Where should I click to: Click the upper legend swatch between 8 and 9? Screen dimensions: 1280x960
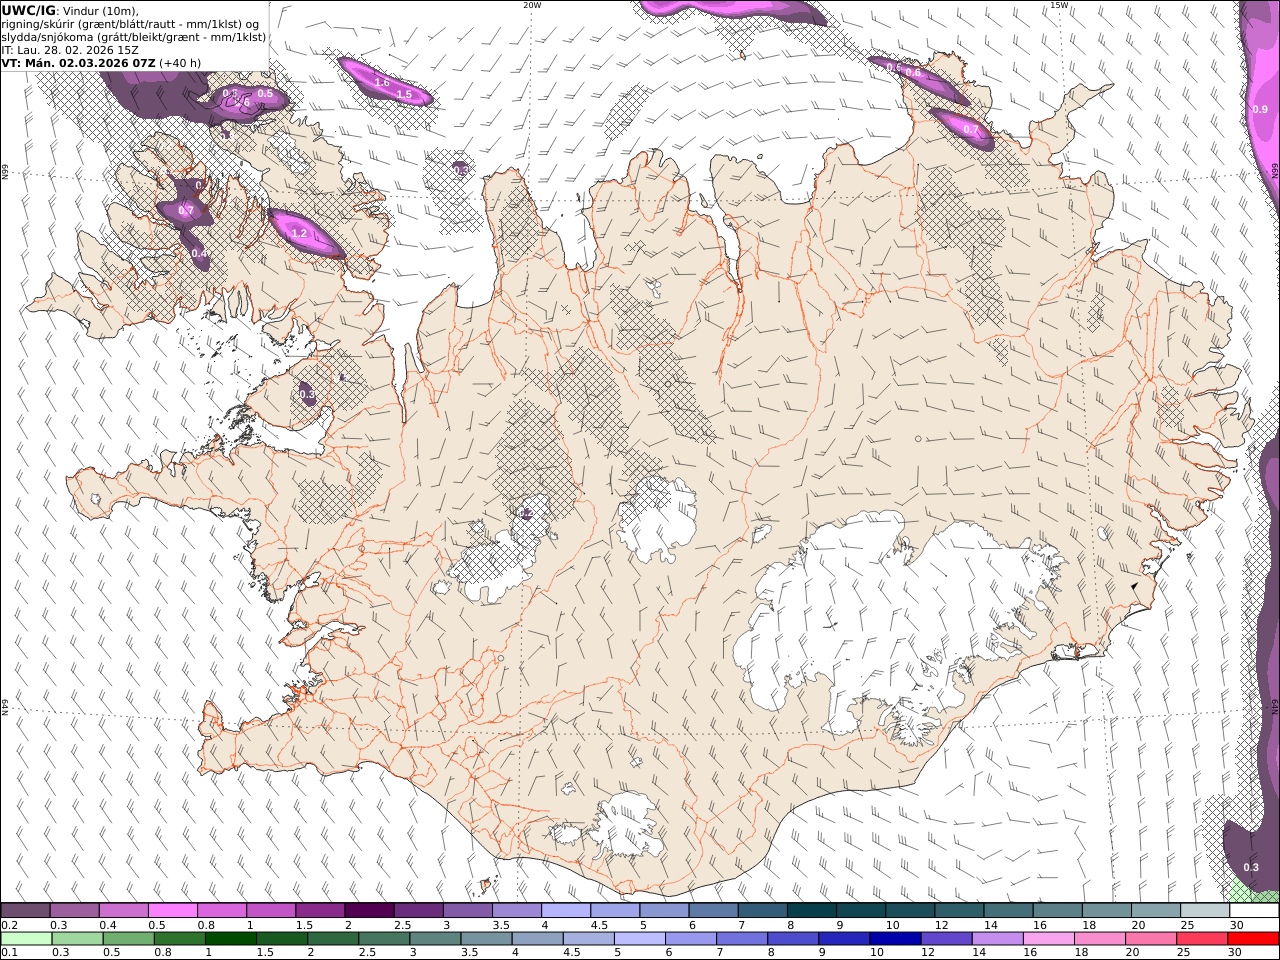click(812, 910)
